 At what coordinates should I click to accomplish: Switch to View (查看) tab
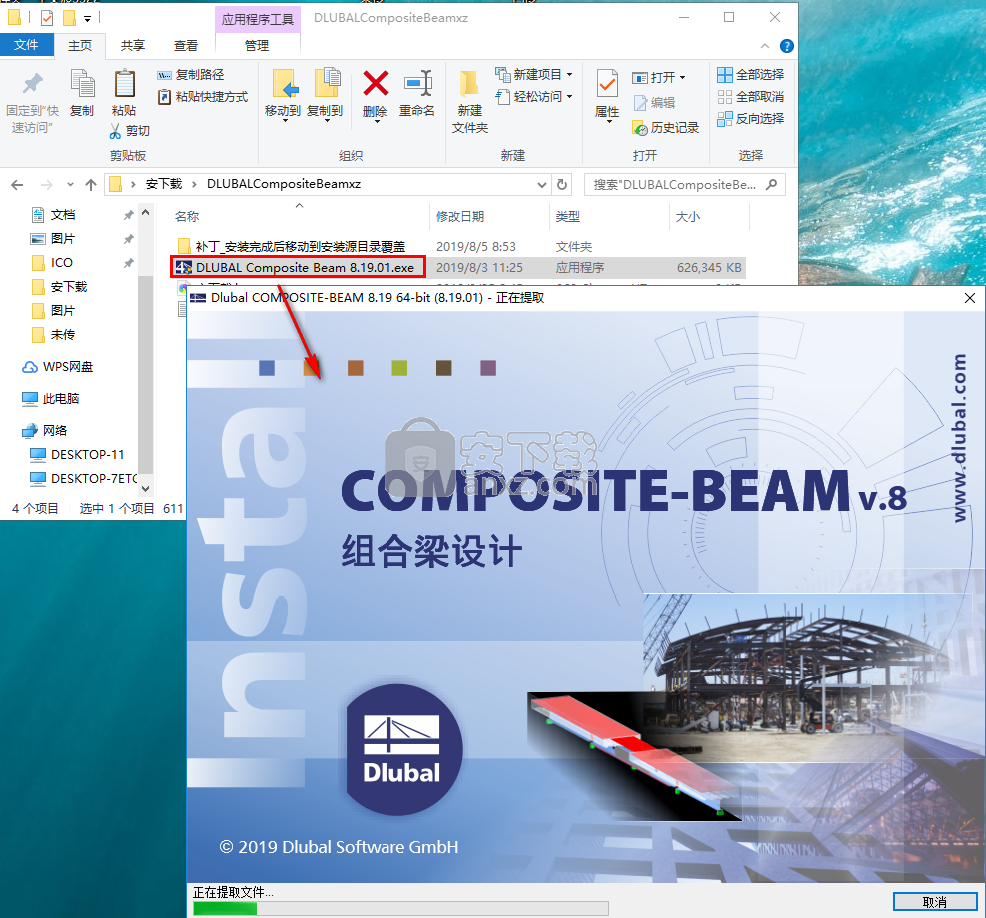186,45
